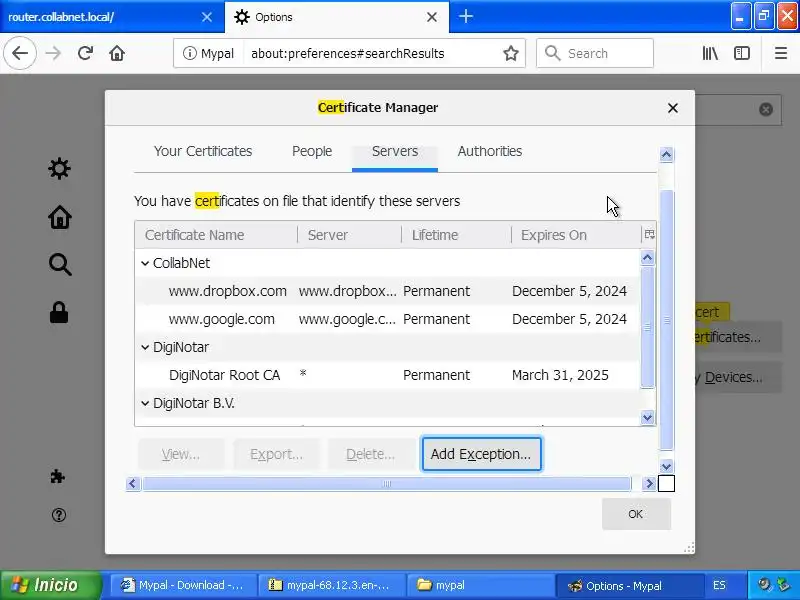Open Home settings category in sidebar
Screen dimensions: 800x600
60,217
